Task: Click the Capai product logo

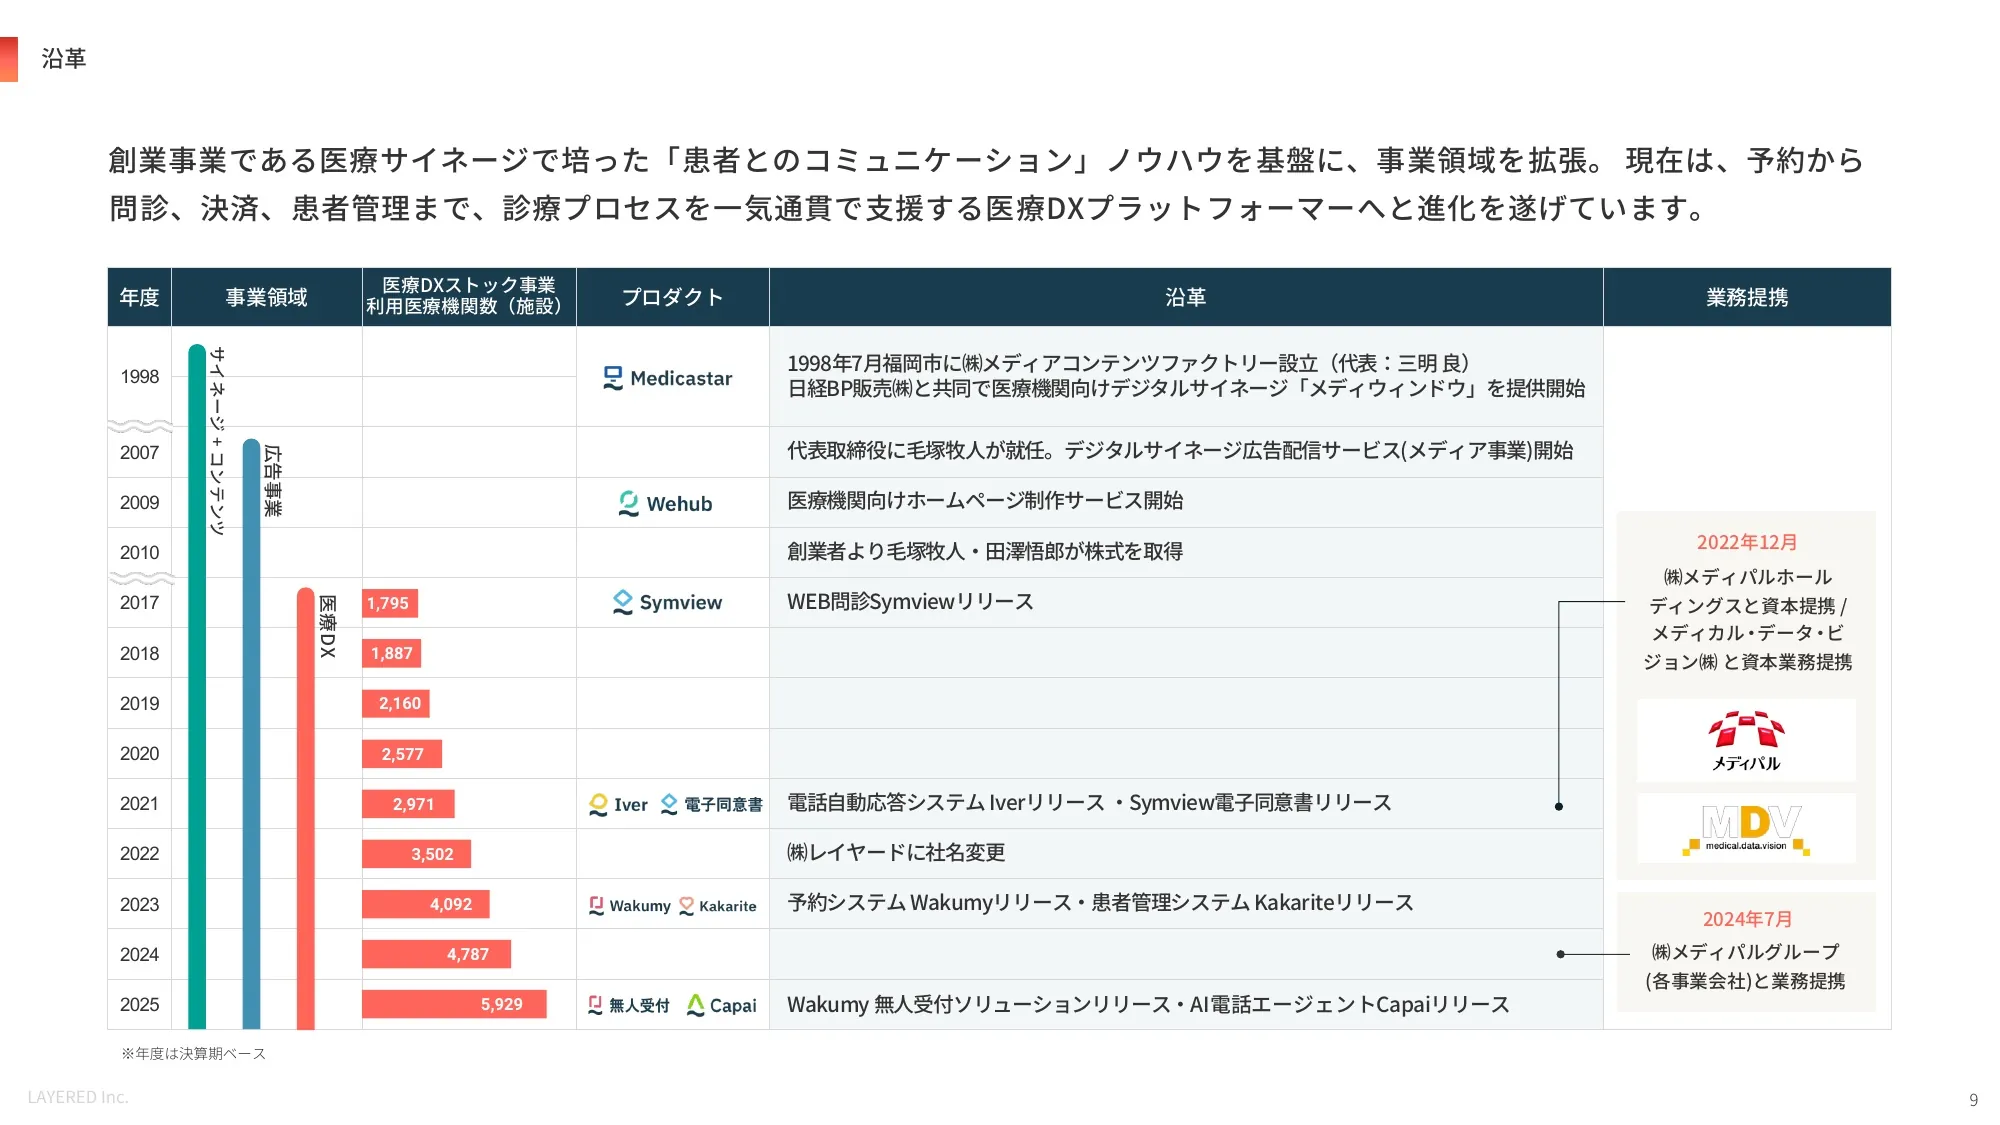Action: click(x=721, y=1005)
